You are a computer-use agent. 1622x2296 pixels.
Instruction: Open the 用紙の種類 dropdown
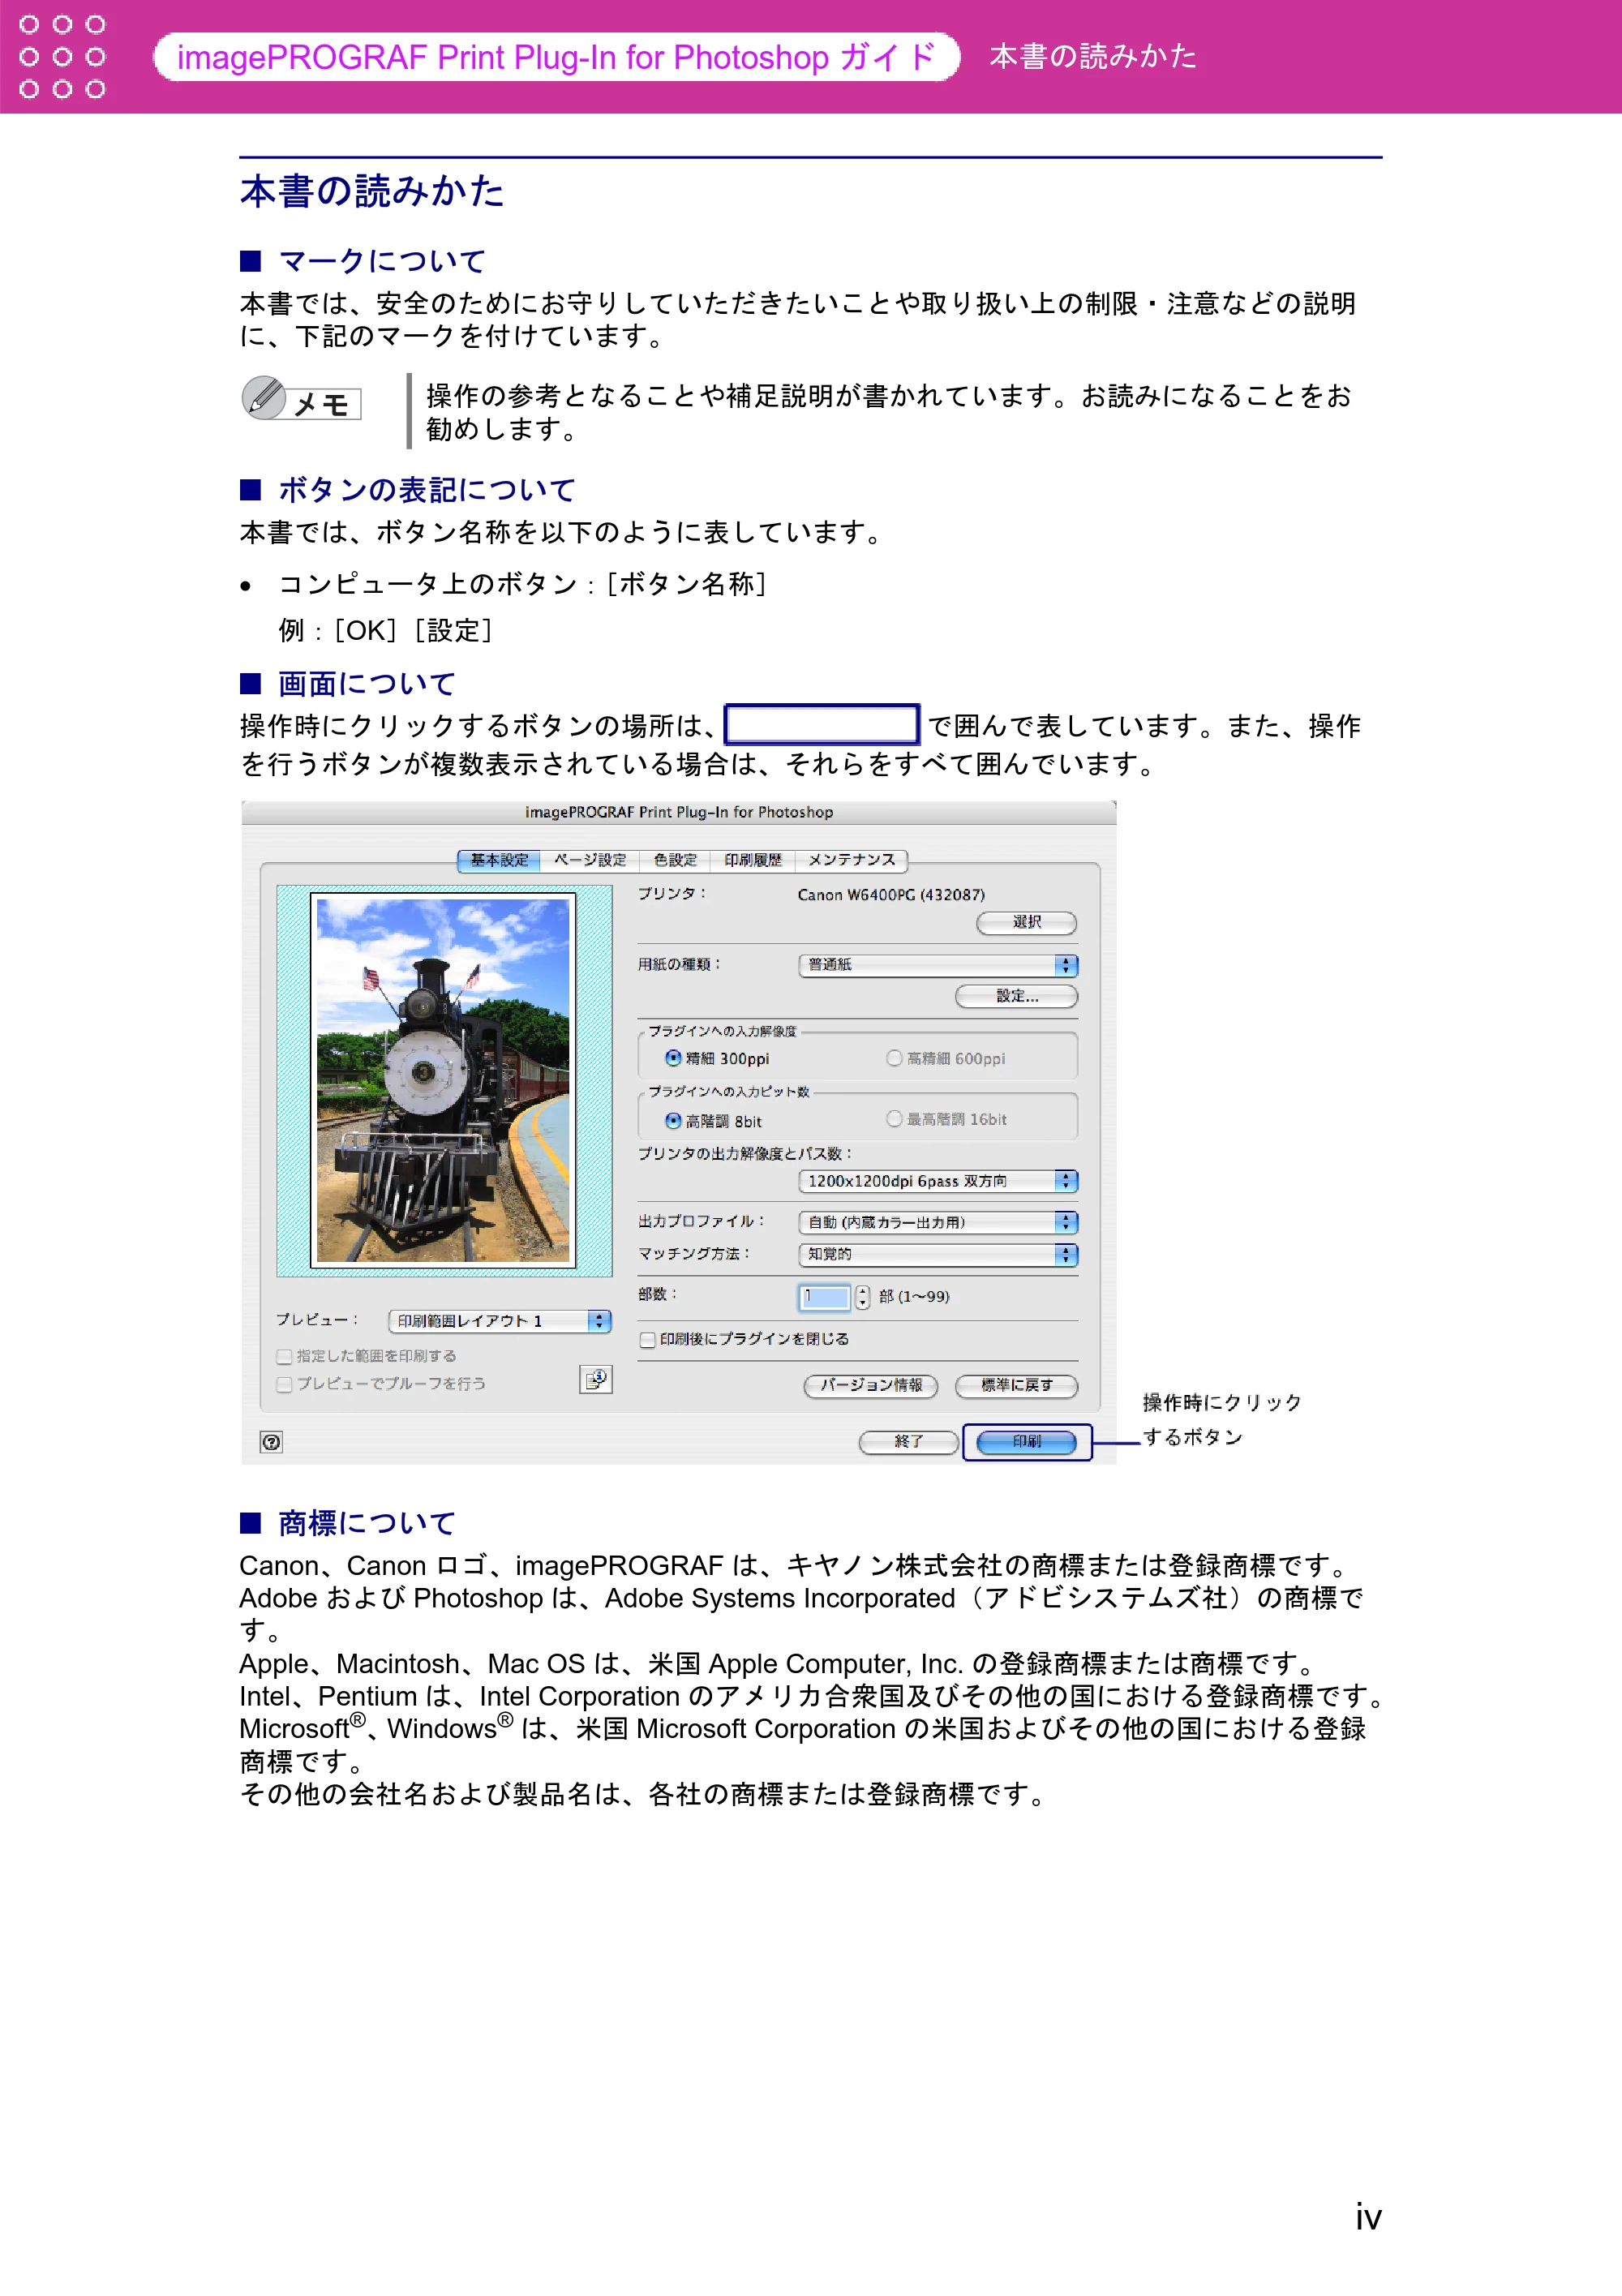(x=938, y=965)
